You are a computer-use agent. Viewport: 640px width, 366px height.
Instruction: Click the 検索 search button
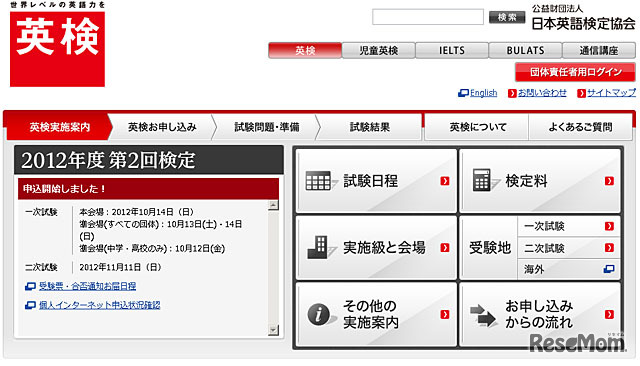pyautogui.click(x=507, y=17)
